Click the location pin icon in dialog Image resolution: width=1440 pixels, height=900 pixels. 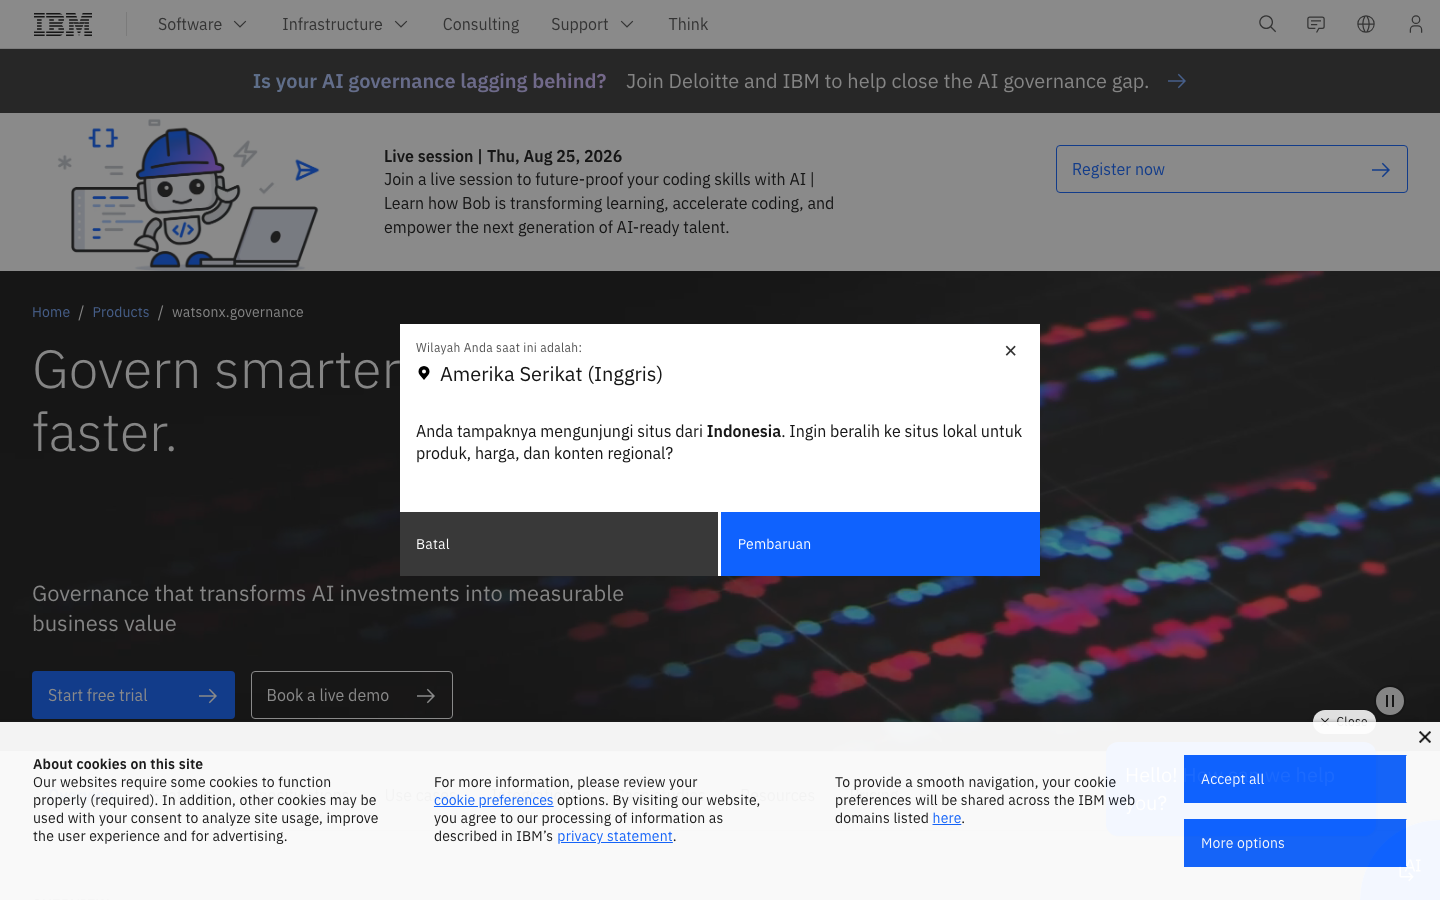(x=424, y=373)
